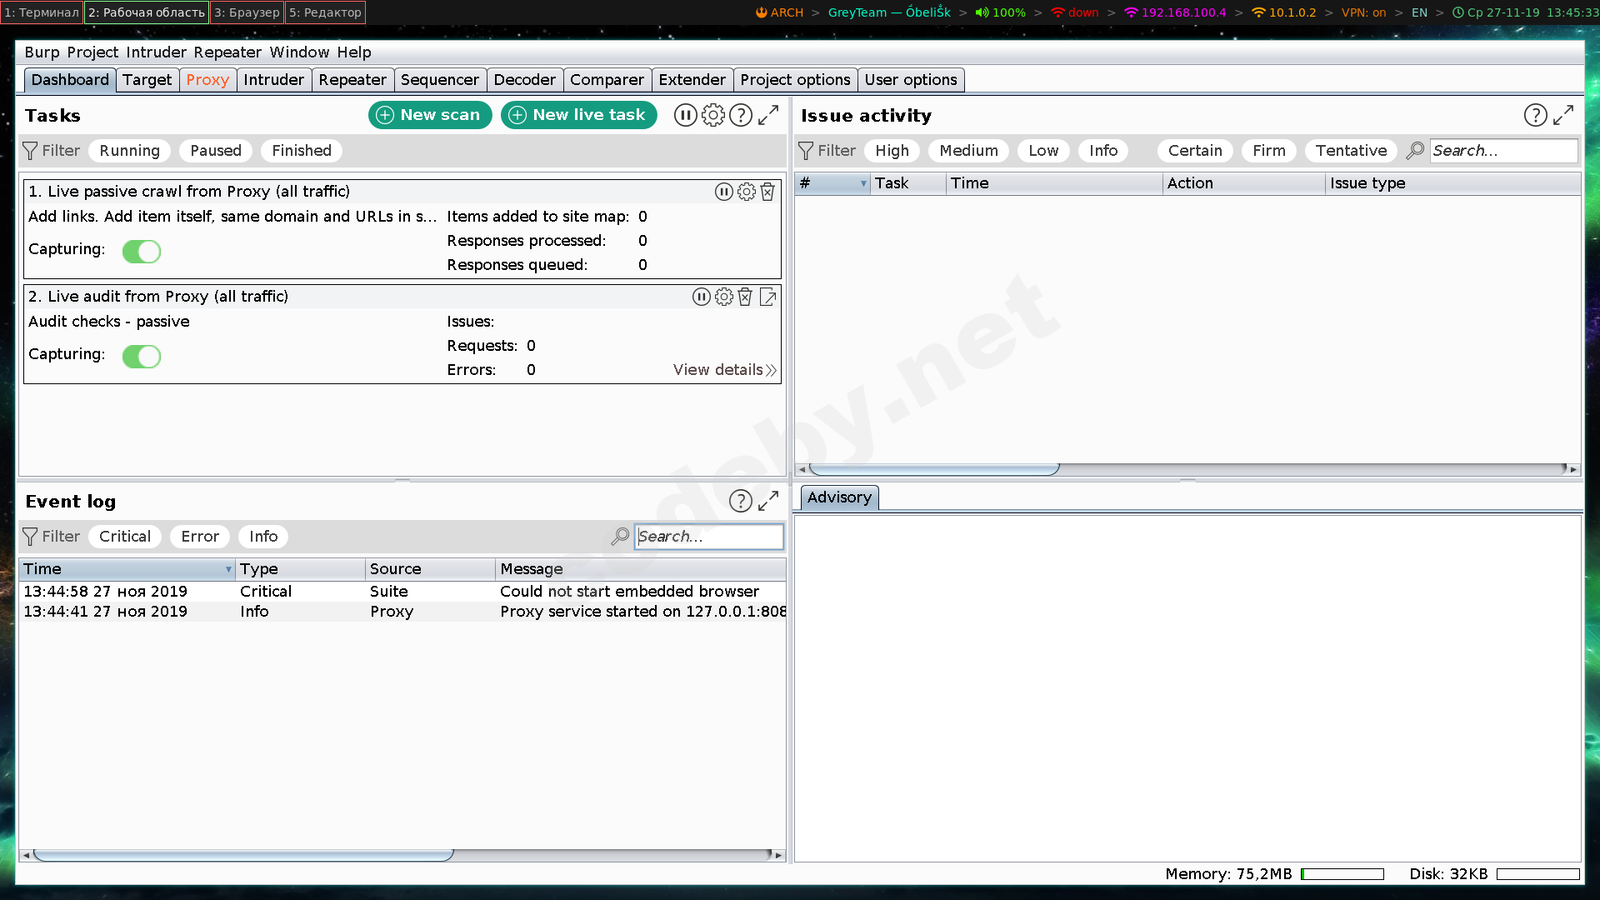Click the New live task button

point(578,115)
